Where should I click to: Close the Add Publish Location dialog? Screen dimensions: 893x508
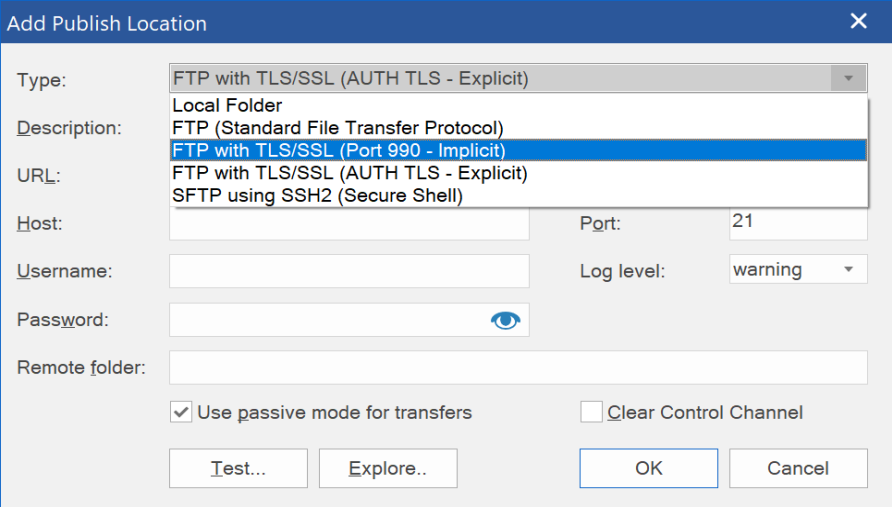tap(858, 22)
